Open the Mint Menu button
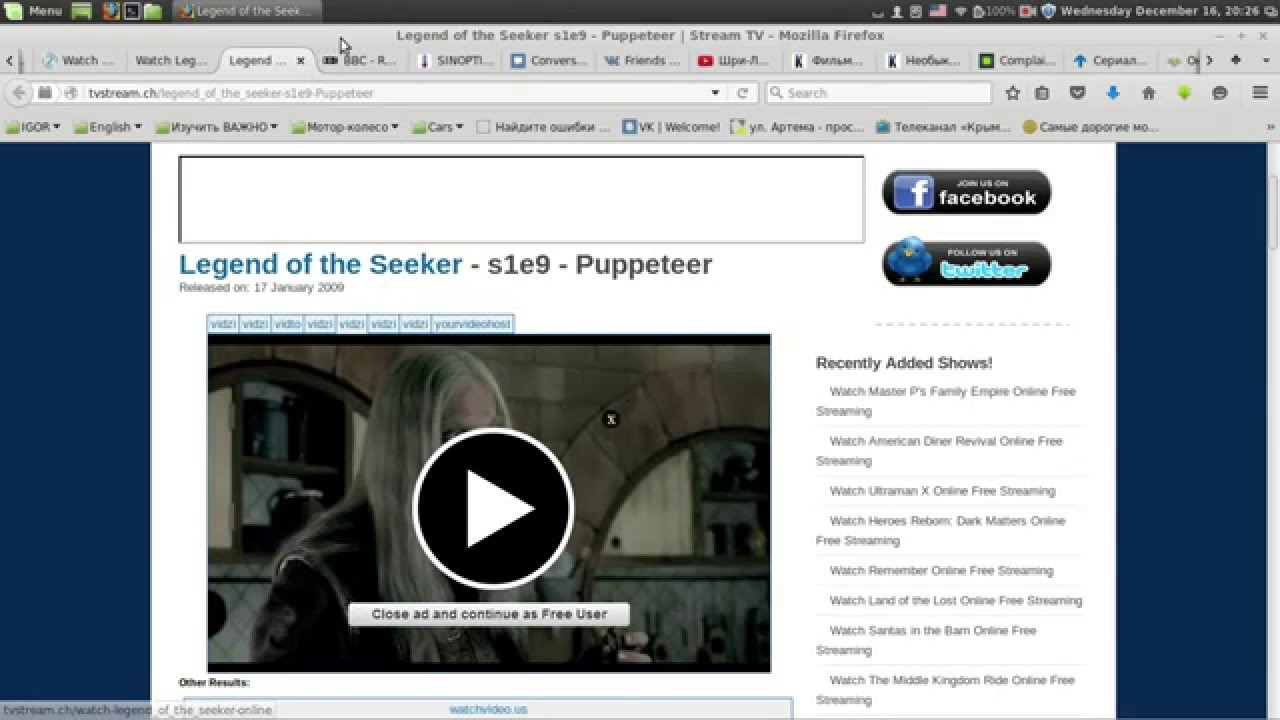This screenshot has width=1280, height=720. click(33, 11)
